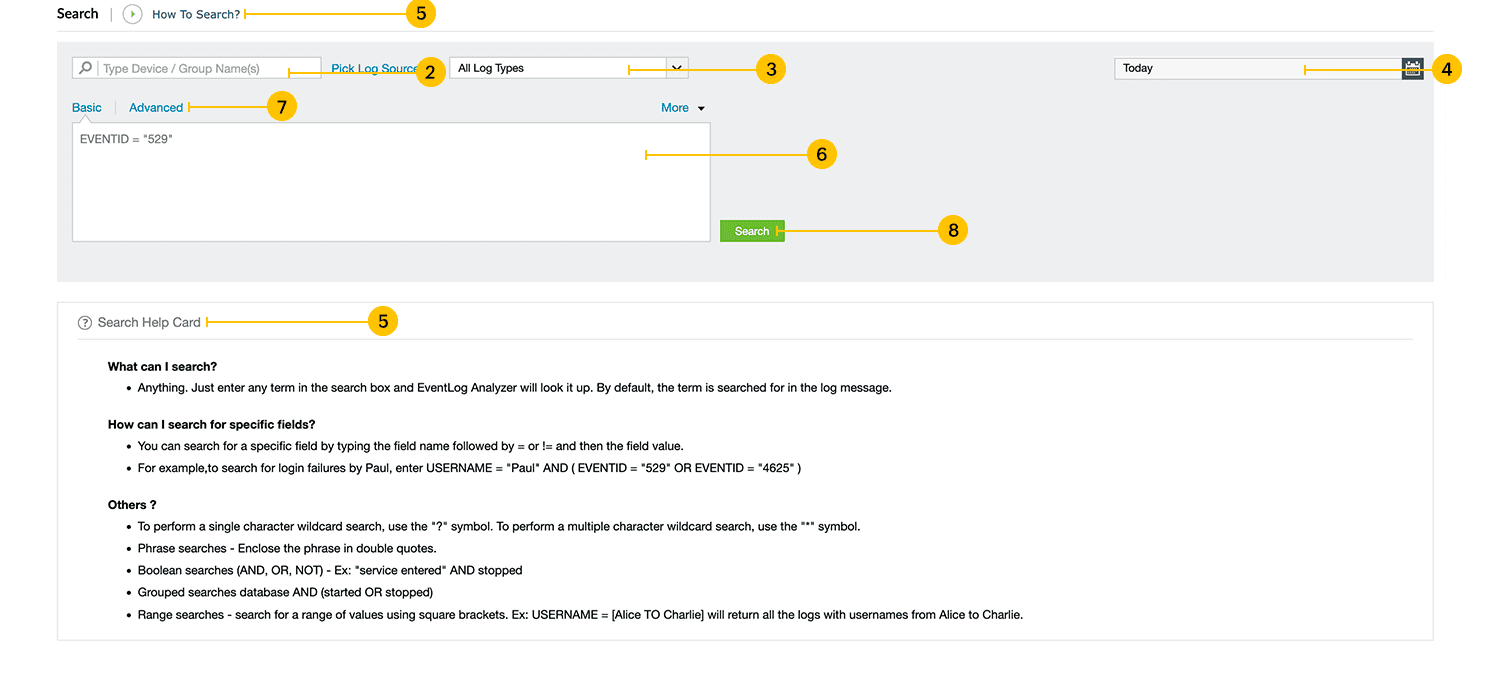Click yellow callout marker number 4
Viewport: 1489px width, 684px height.
pos(1446,68)
